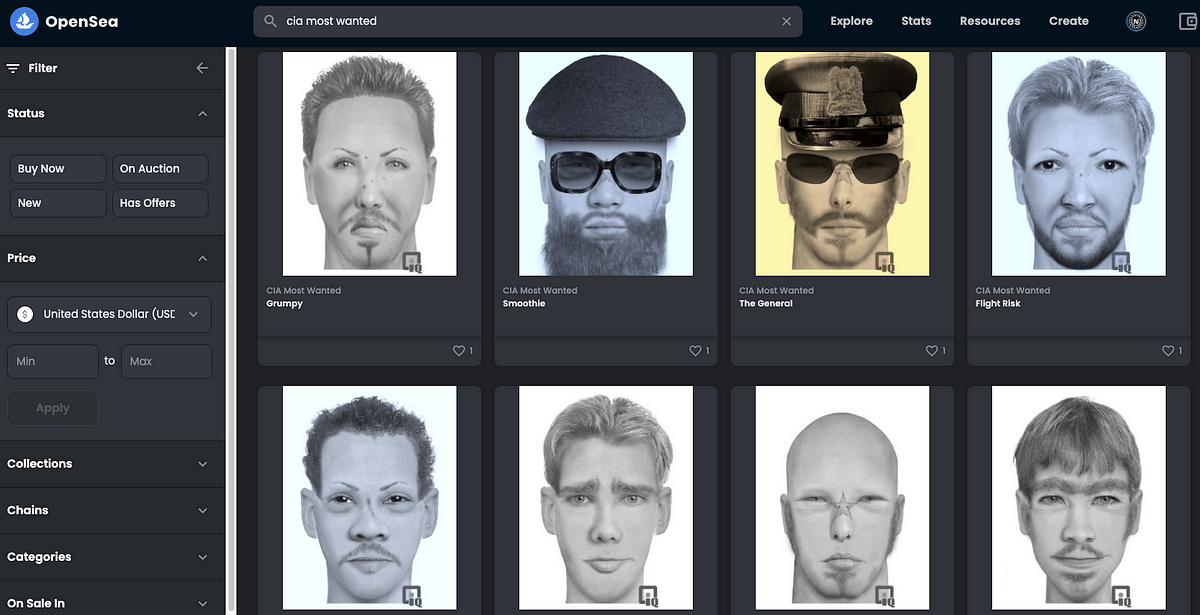Image resolution: width=1200 pixels, height=615 pixels.
Task: Open the wallet icon
Action: click(x=1188, y=21)
